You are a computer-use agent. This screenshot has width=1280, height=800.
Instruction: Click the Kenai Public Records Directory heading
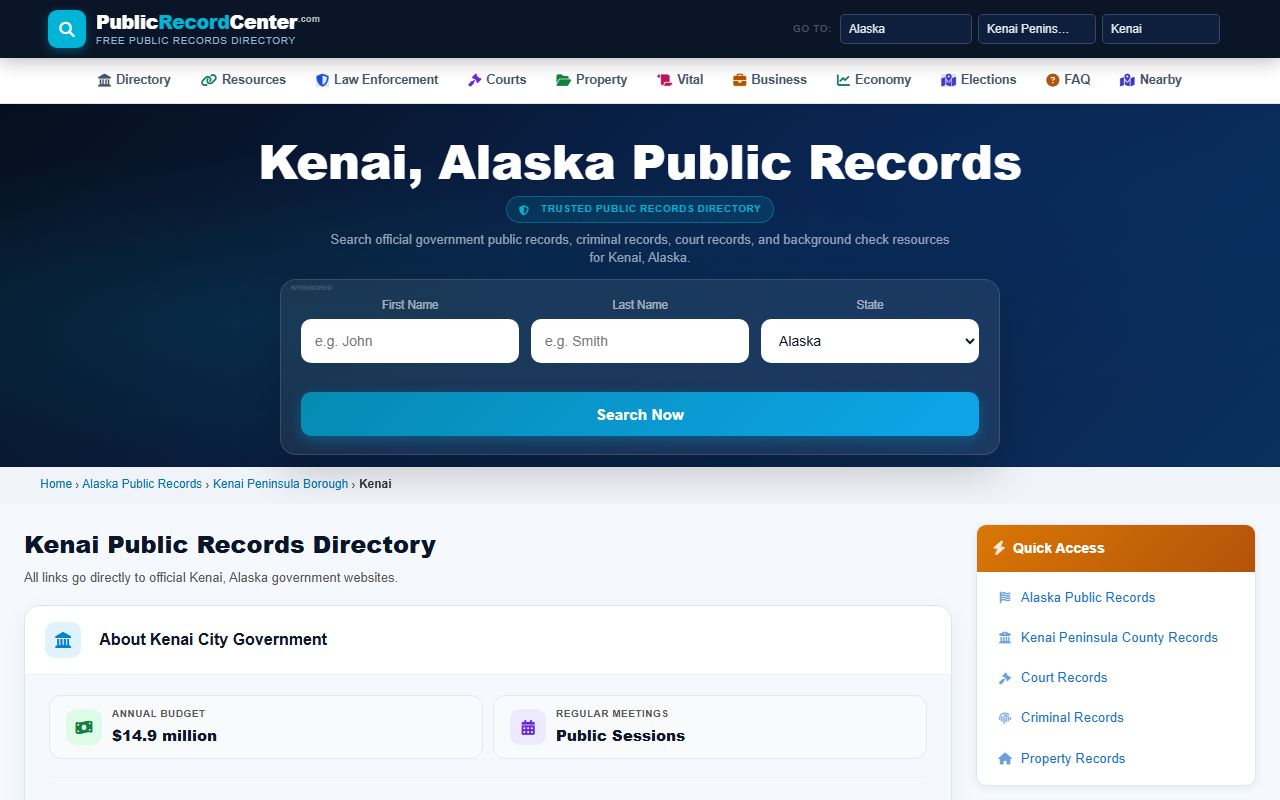coord(230,545)
